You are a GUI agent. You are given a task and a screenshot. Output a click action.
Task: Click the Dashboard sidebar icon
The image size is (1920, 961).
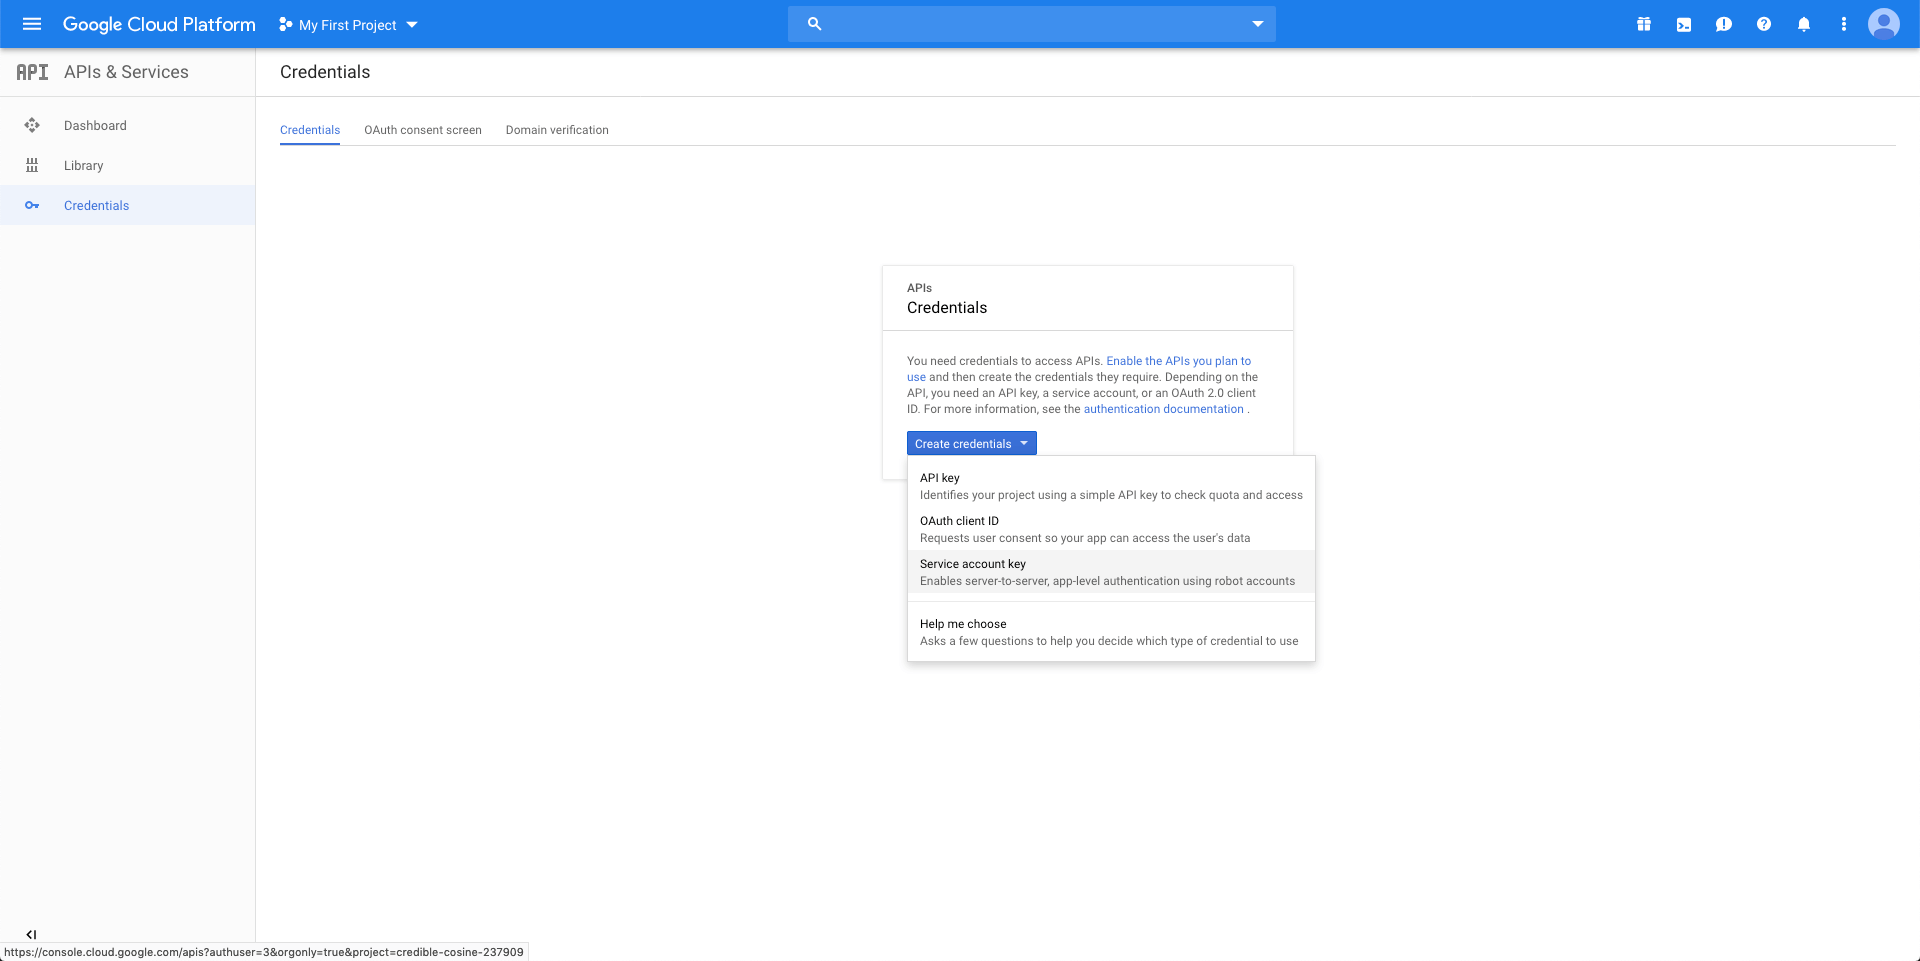click(32, 125)
